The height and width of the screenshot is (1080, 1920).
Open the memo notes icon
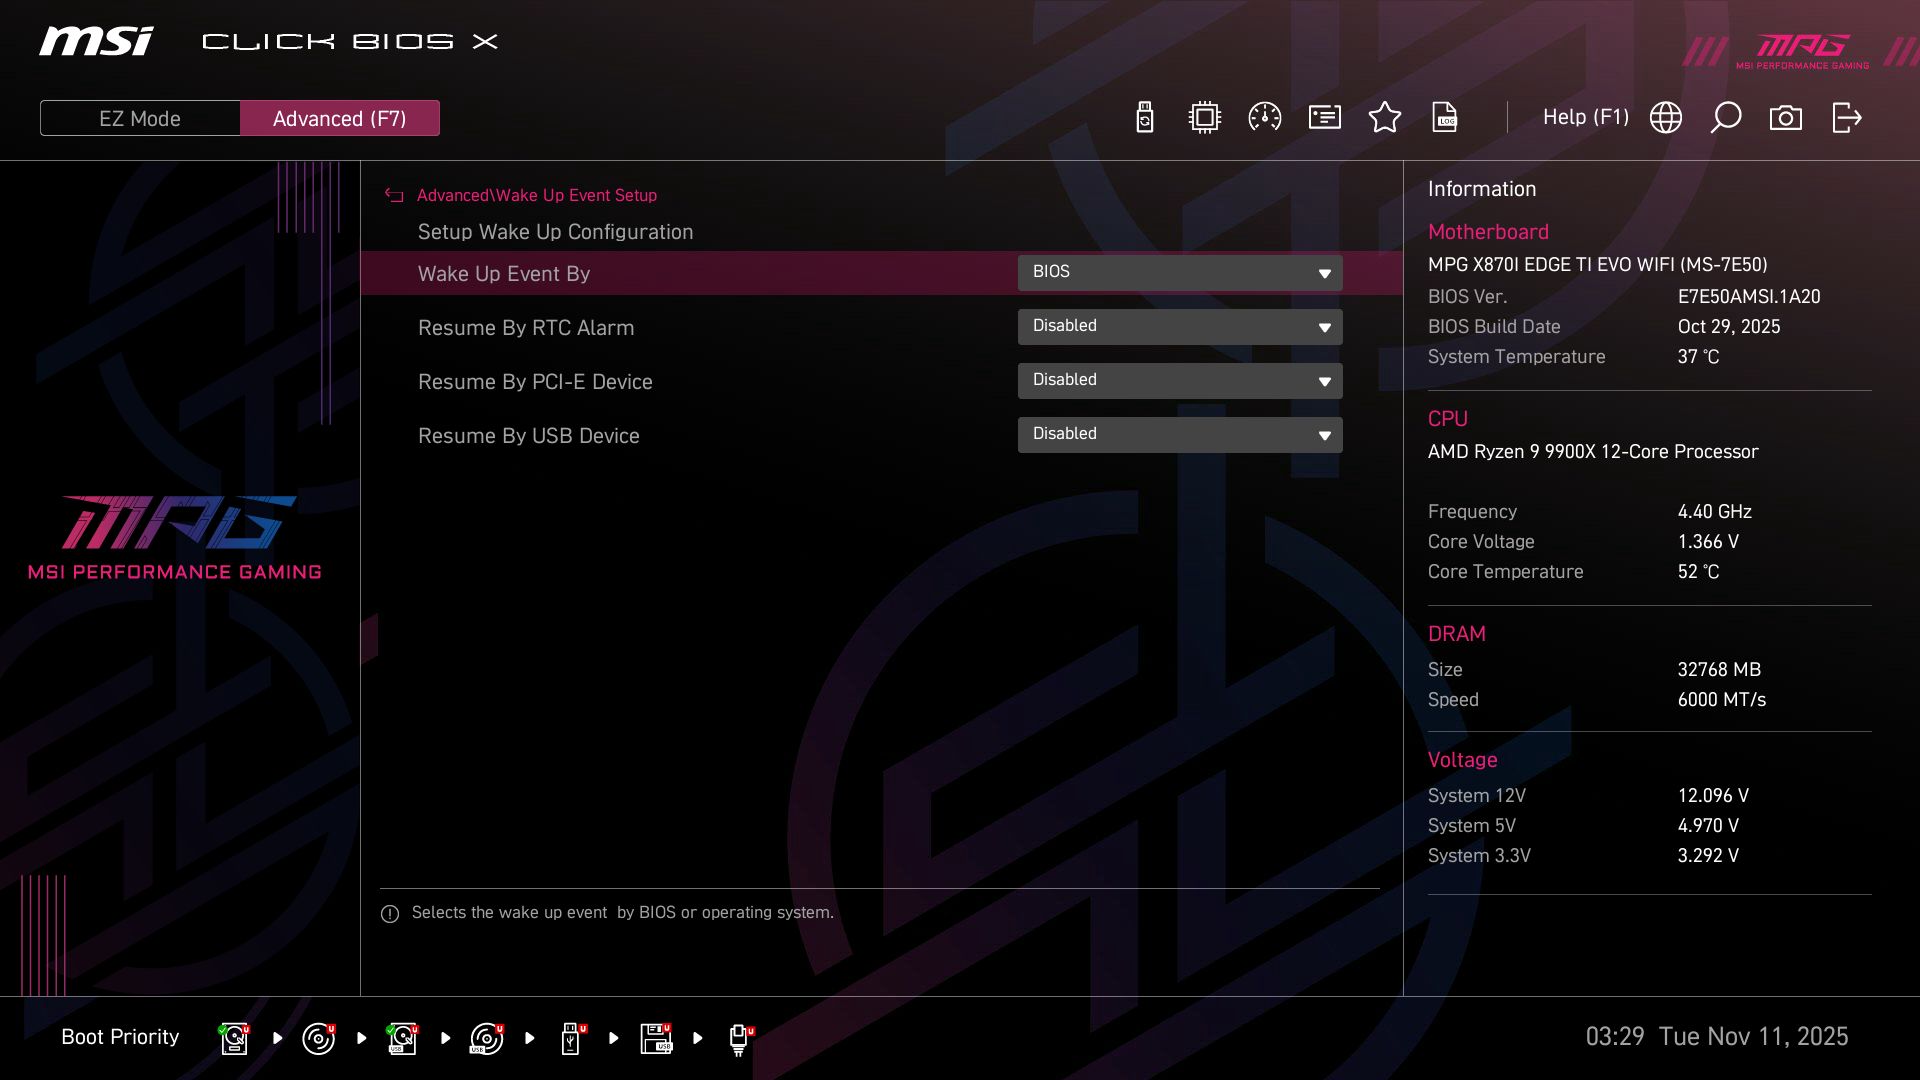tap(1324, 117)
